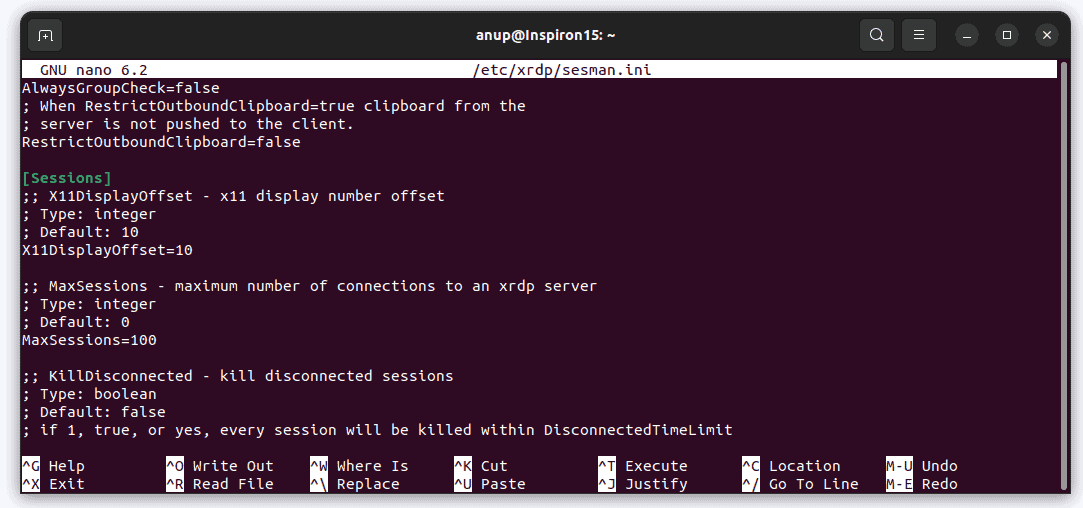
Task: Open the terminal hamburger menu
Action: (x=918, y=35)
